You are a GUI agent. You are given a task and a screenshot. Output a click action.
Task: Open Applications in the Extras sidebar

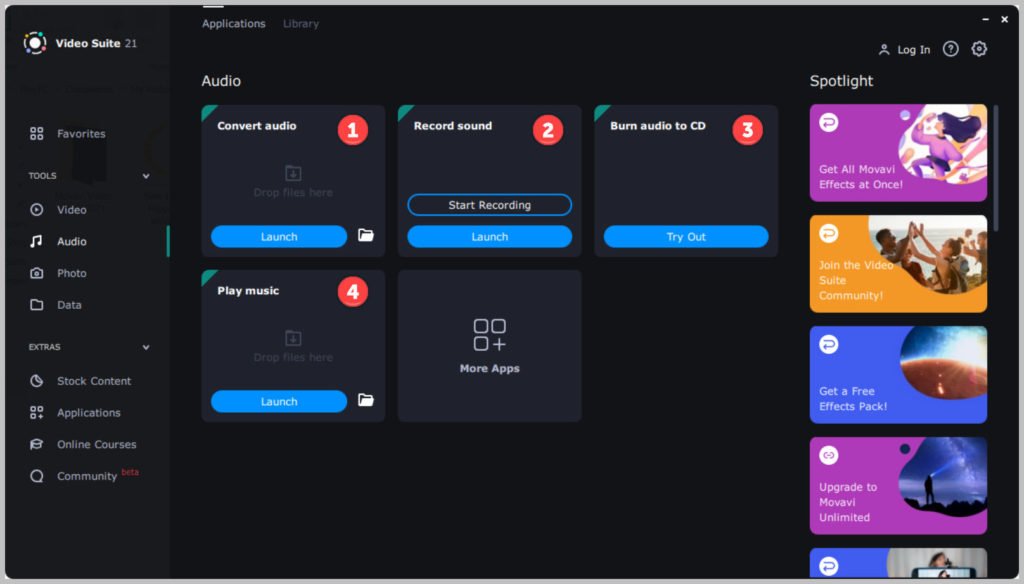pos(88,412)
